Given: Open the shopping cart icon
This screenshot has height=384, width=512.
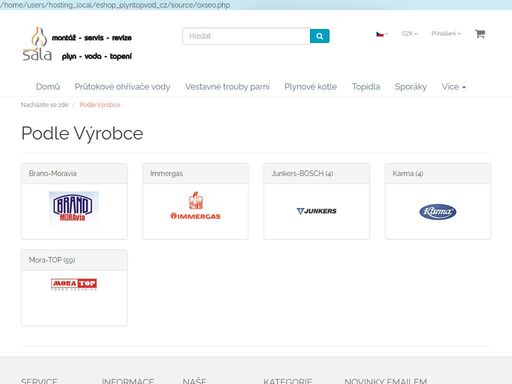Looking at the screenshot, I should tap(480, 34).
